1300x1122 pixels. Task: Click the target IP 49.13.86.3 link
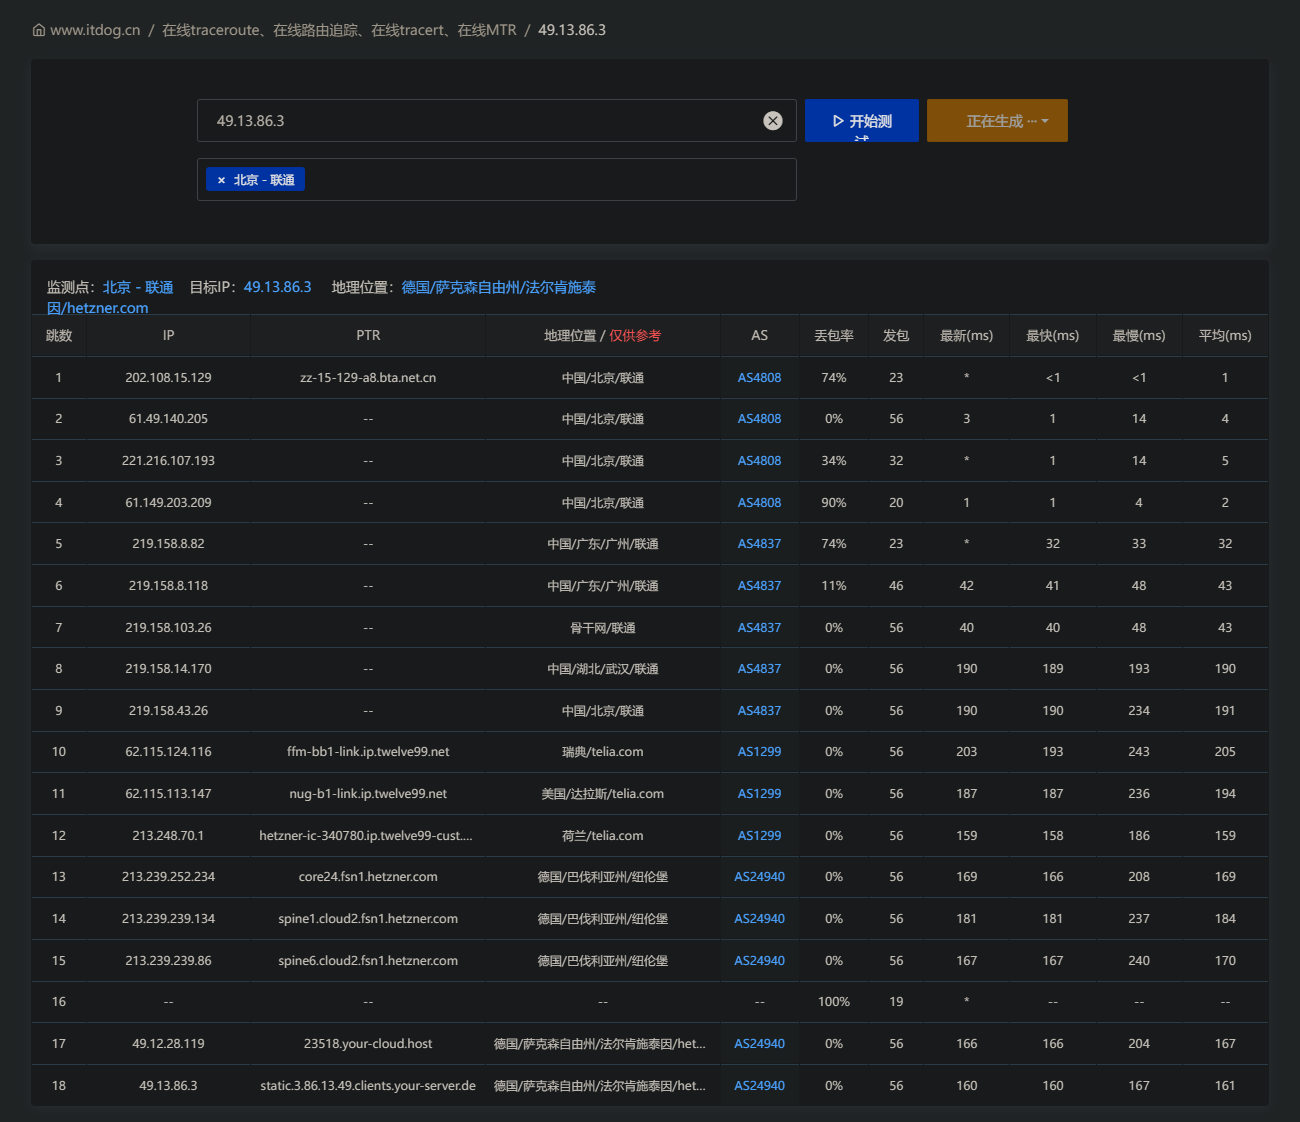[x=278, y=287]
